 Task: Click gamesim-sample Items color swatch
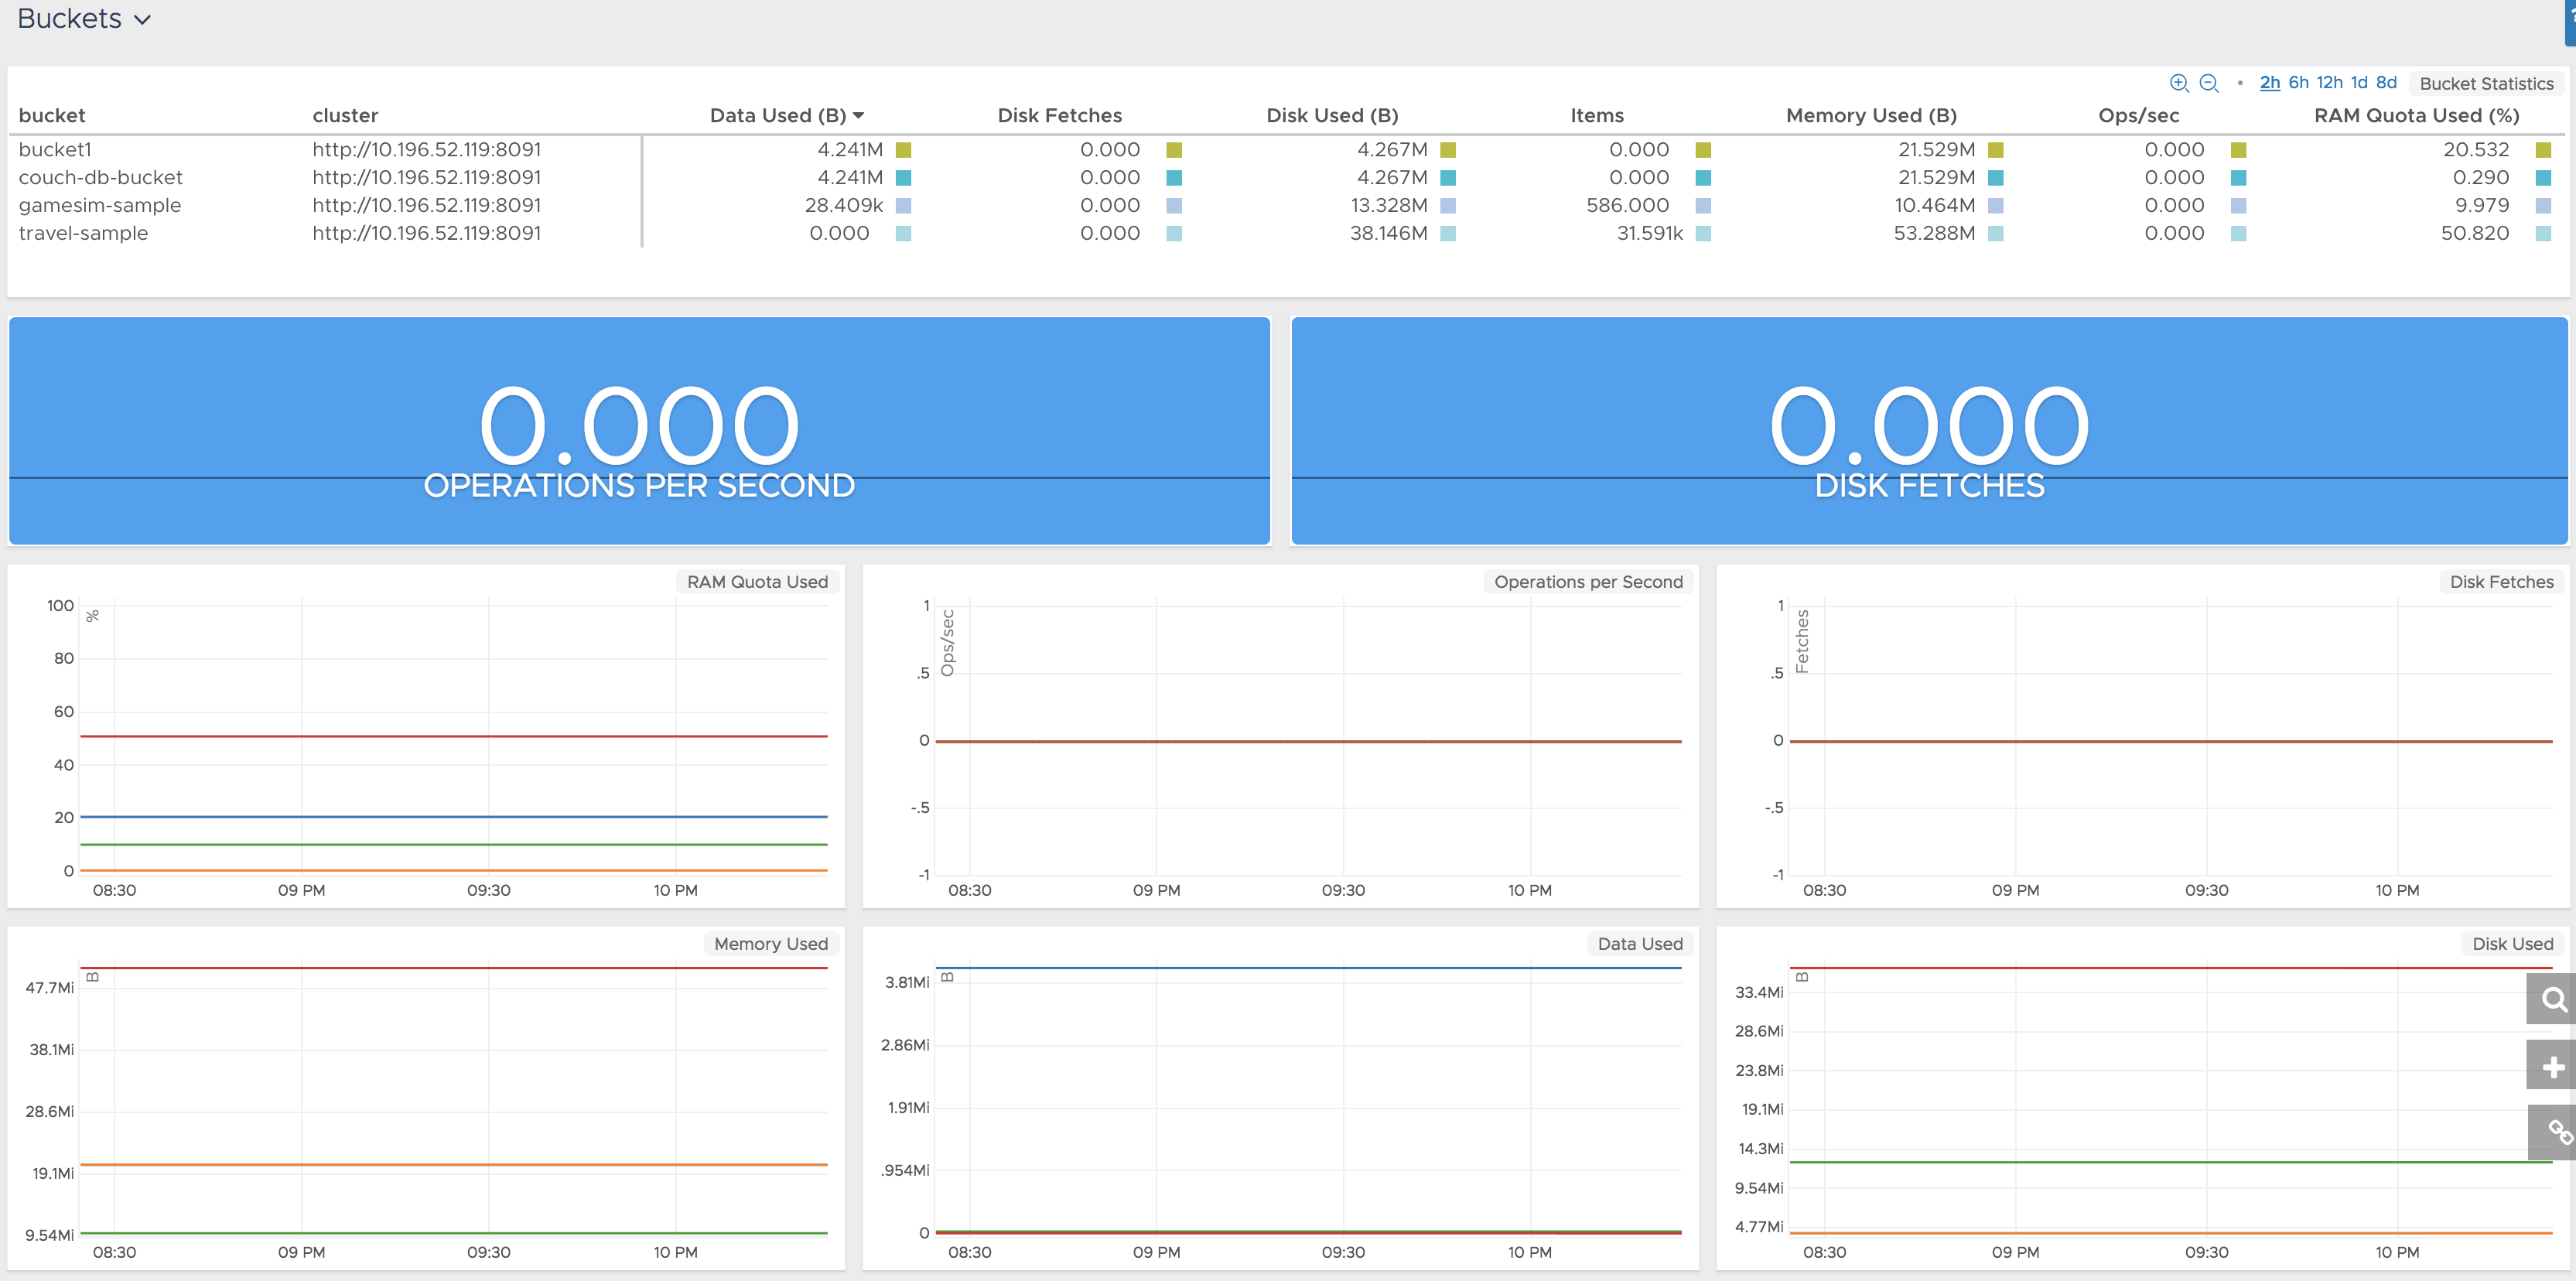point(1703,206)
